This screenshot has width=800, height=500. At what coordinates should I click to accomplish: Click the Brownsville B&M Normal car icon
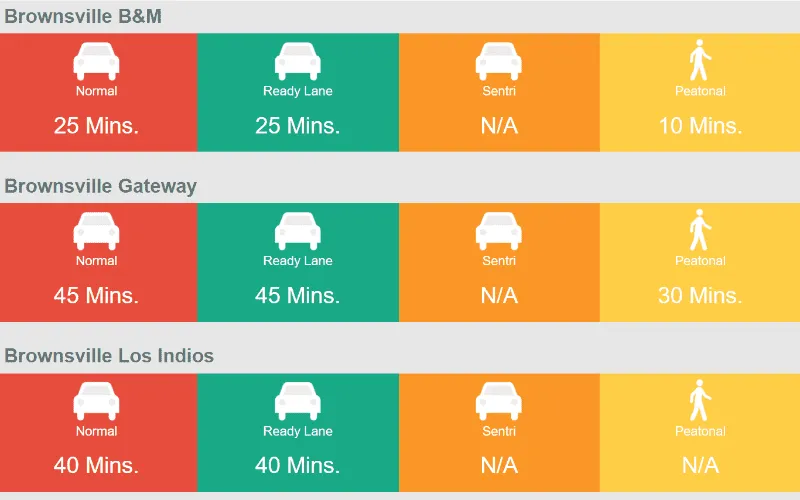click(x=96, y=61)
